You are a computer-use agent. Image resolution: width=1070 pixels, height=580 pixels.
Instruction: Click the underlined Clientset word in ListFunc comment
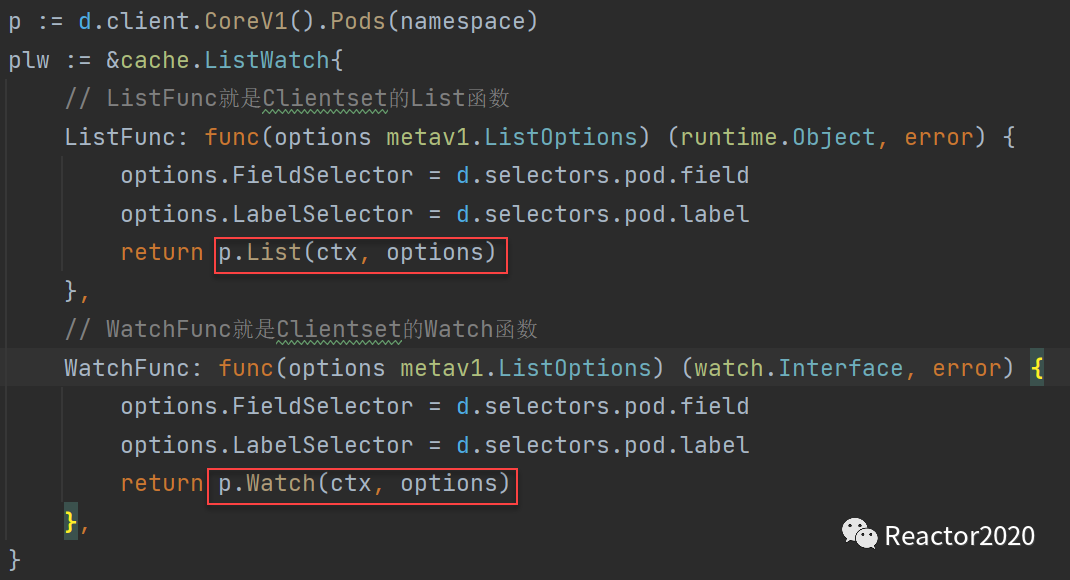click(x=325, y=98)
